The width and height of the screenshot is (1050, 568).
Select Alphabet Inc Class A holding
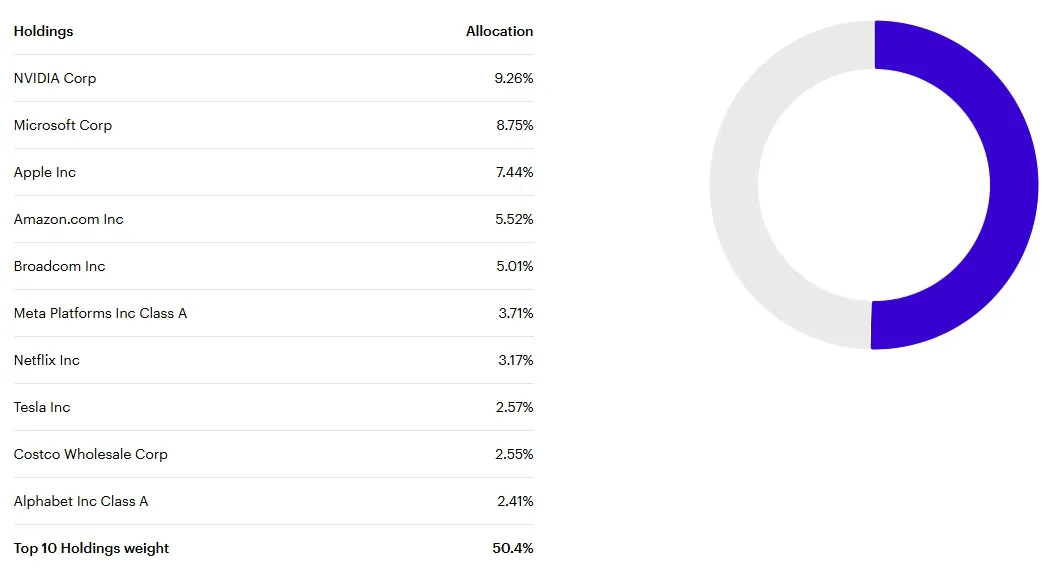[81, 500]
